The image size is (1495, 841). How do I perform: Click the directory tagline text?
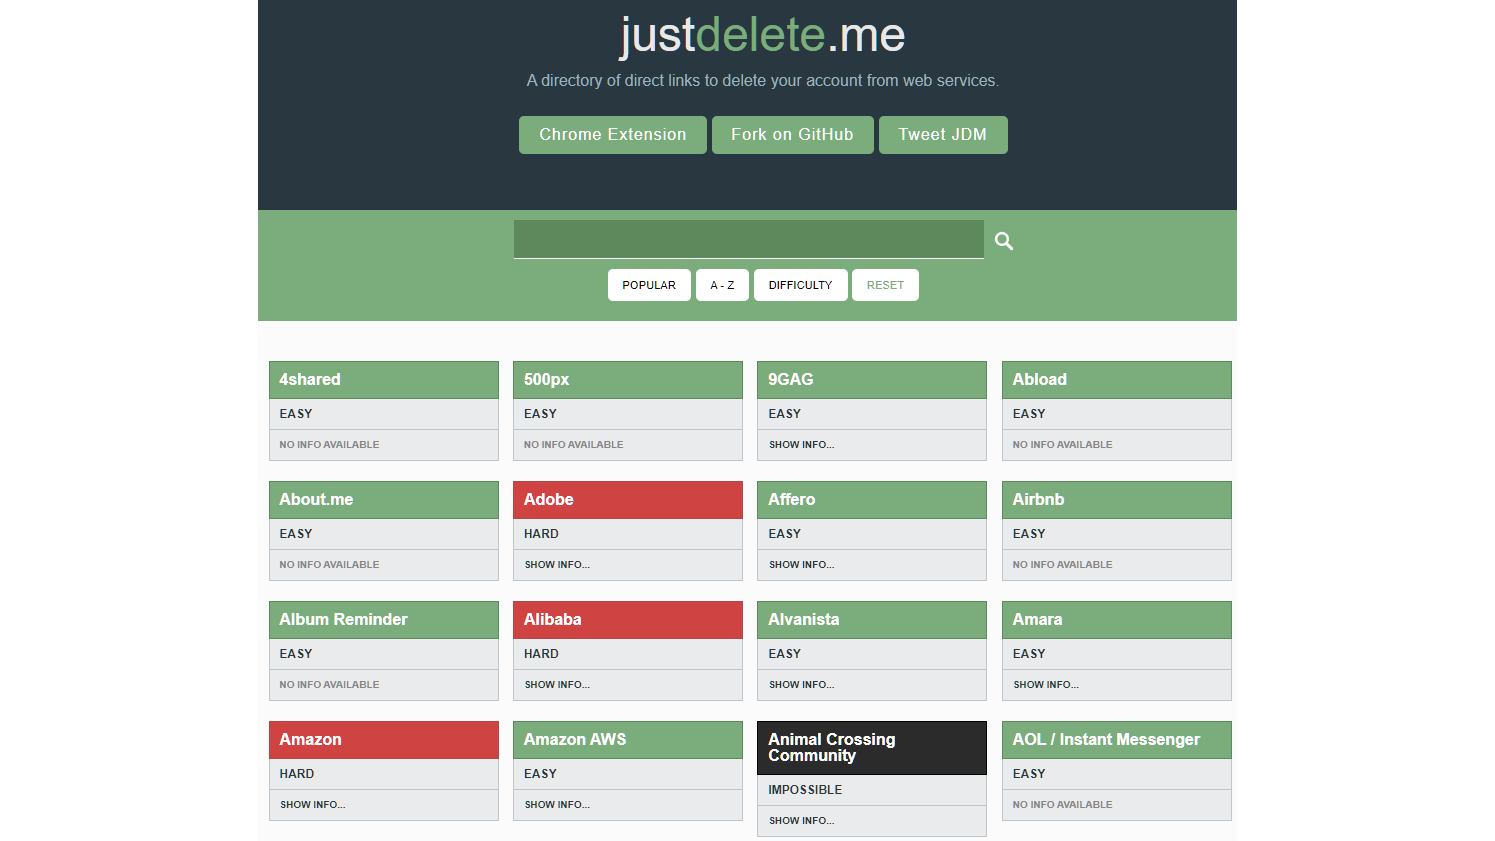(x=763, y=81)
